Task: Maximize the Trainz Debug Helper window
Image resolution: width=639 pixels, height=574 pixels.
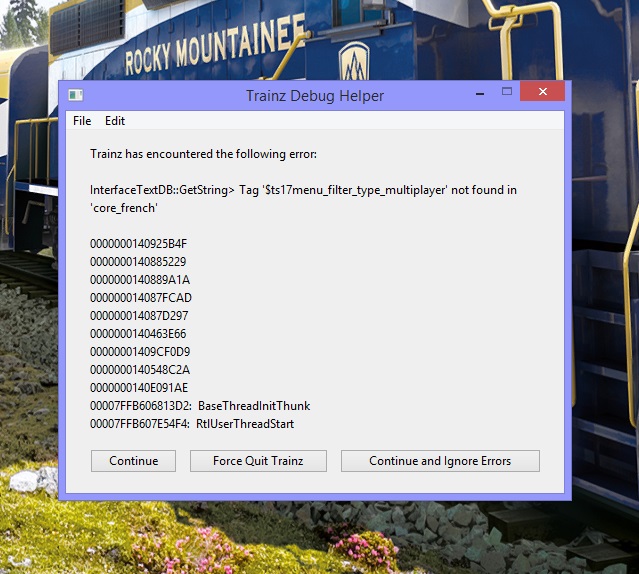Action: 507,91
